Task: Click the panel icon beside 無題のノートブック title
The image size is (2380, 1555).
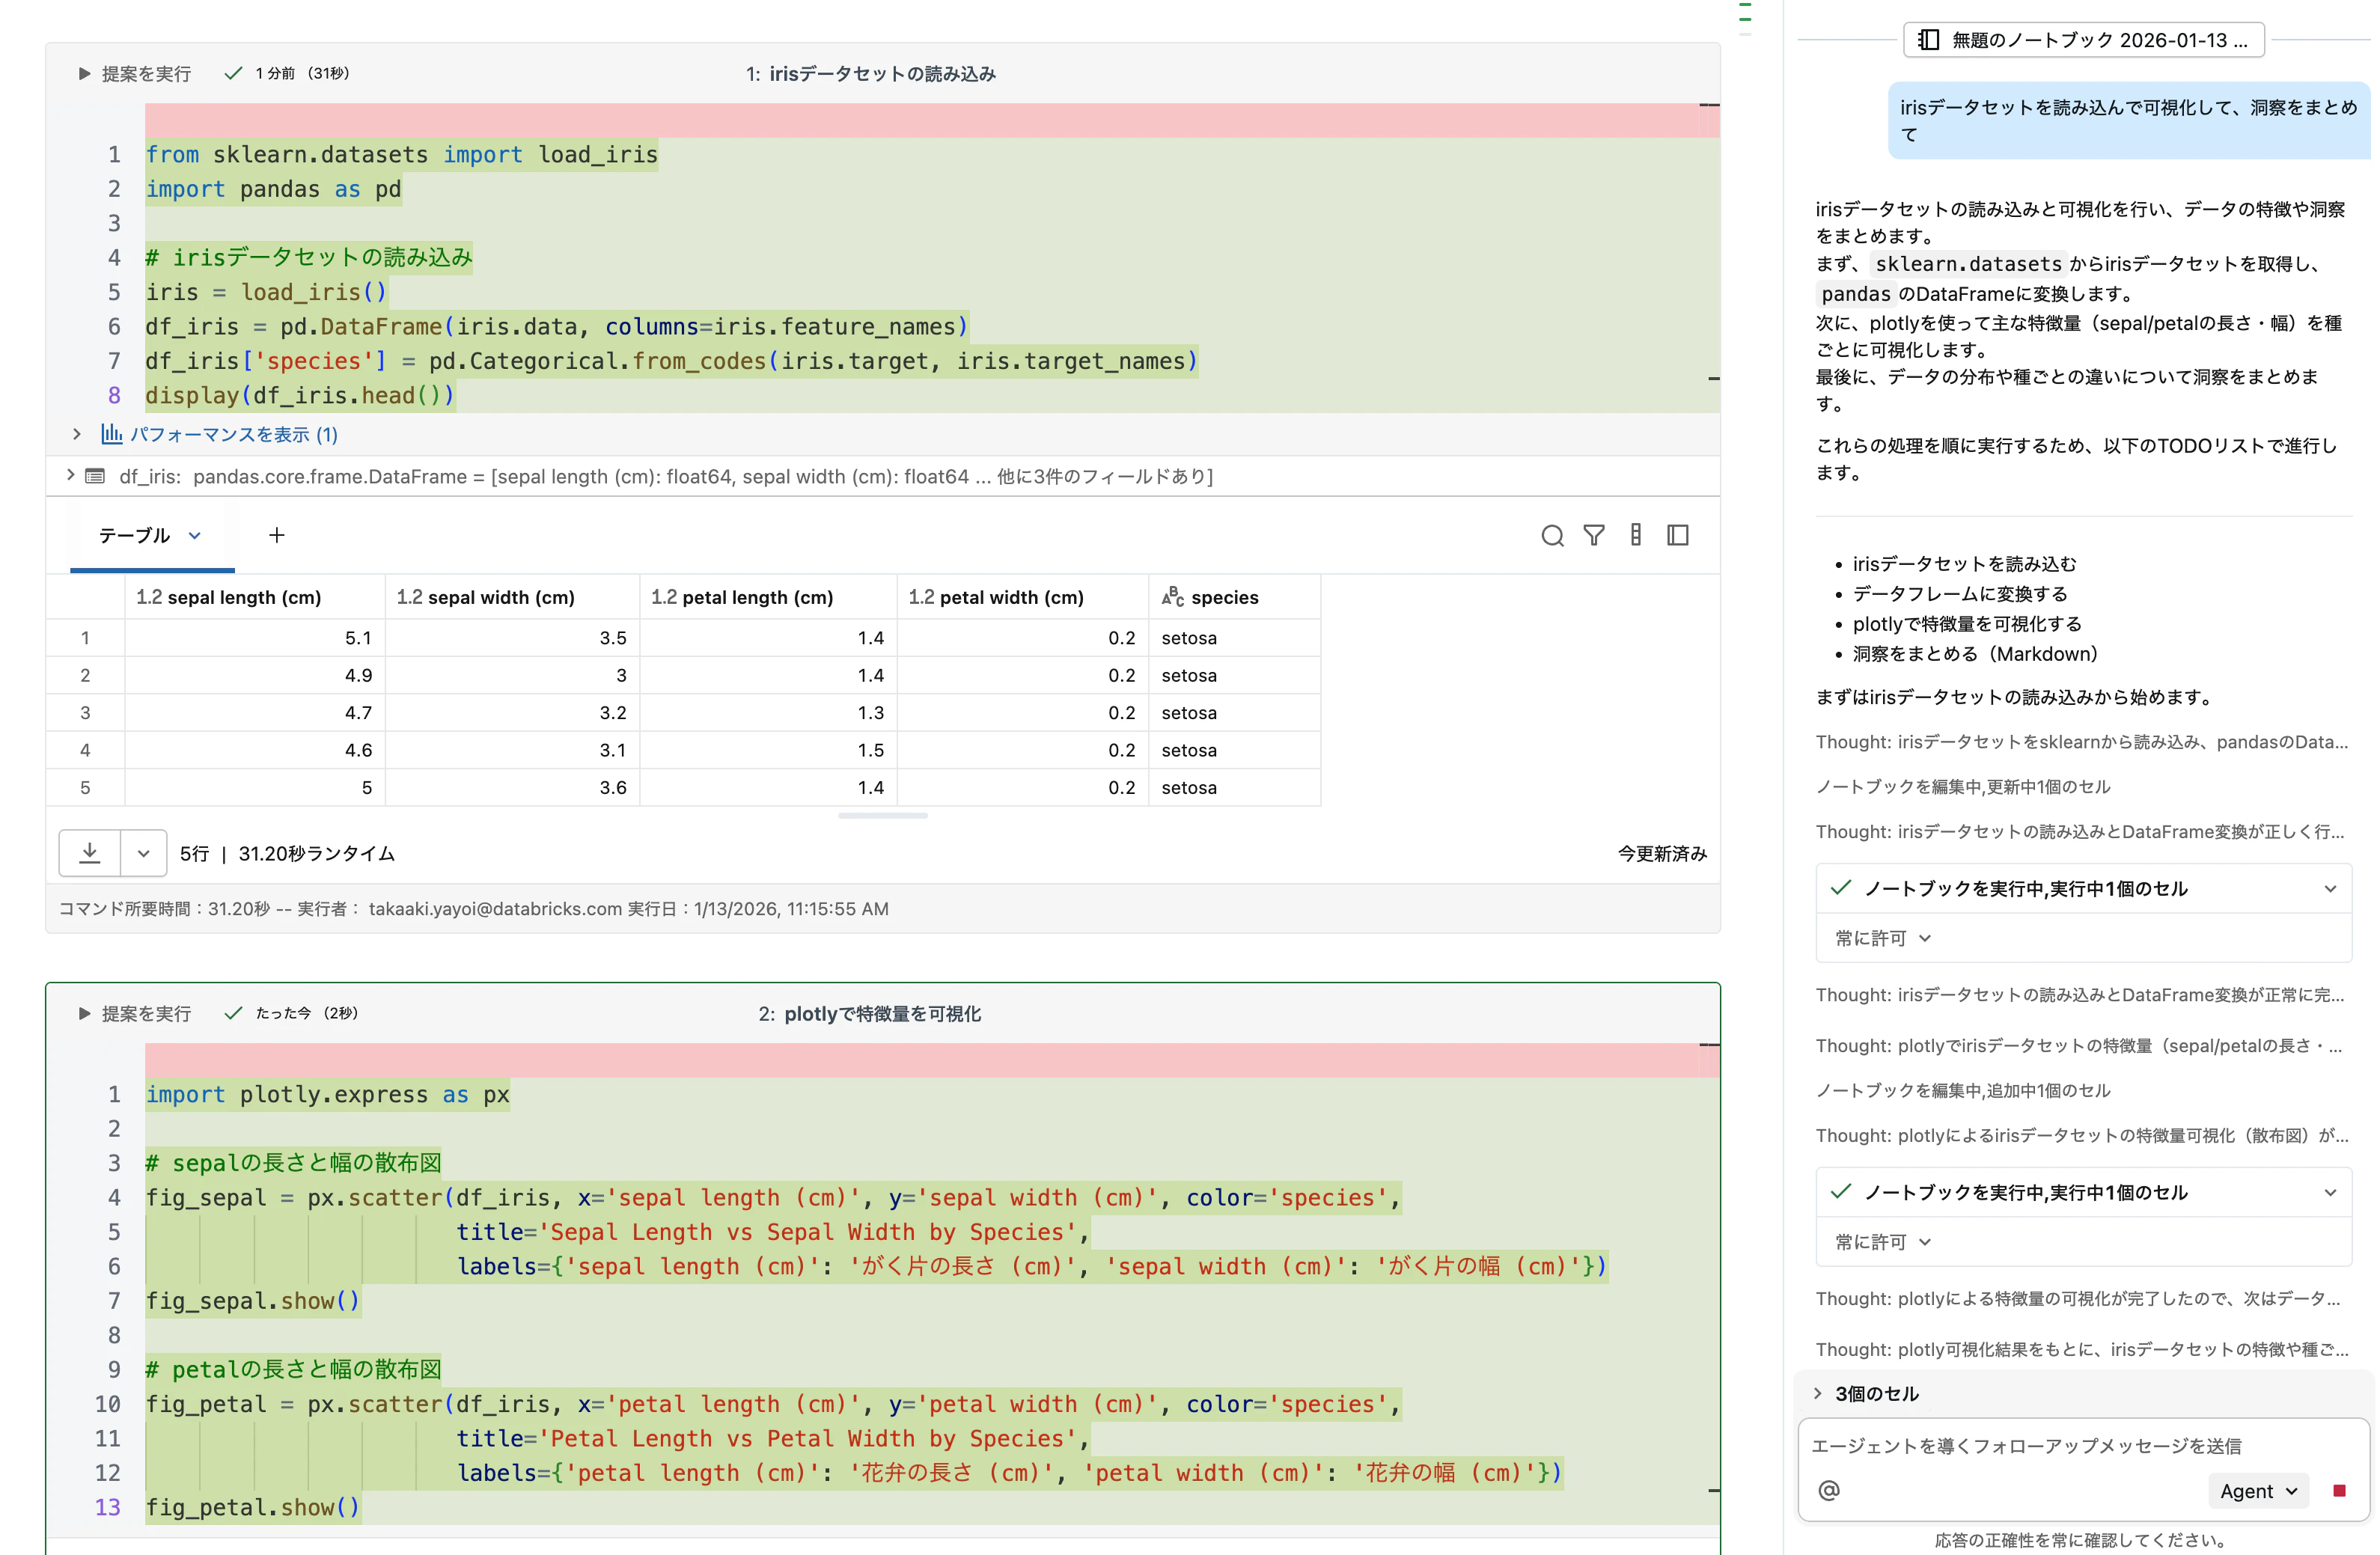Action: 1929,40
